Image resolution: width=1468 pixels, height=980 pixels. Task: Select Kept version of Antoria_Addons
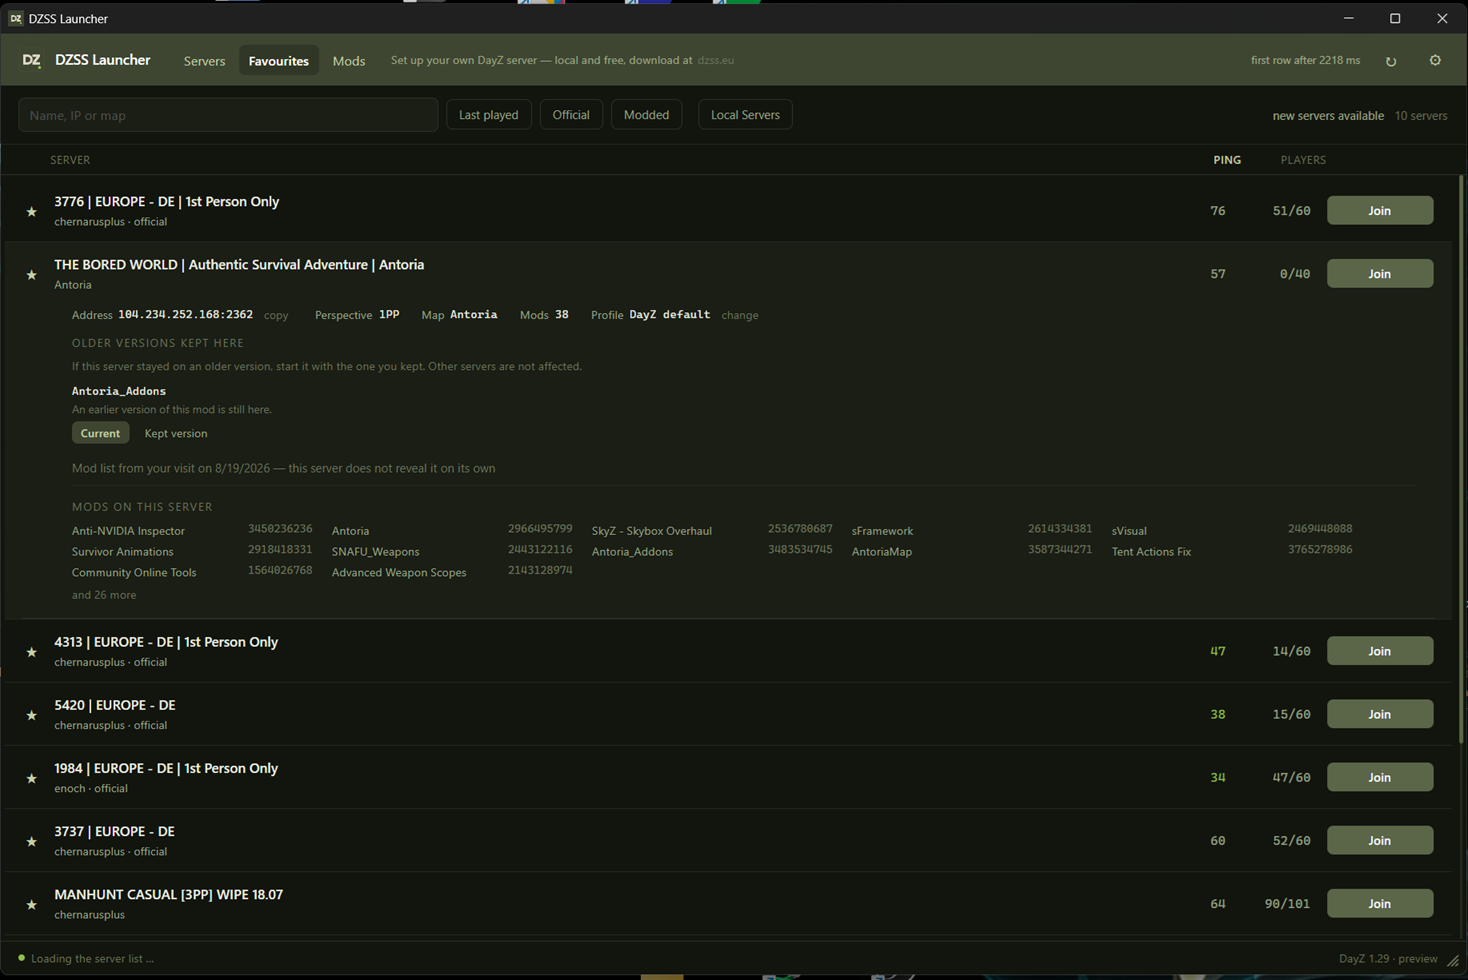click(x=176, y=433)
